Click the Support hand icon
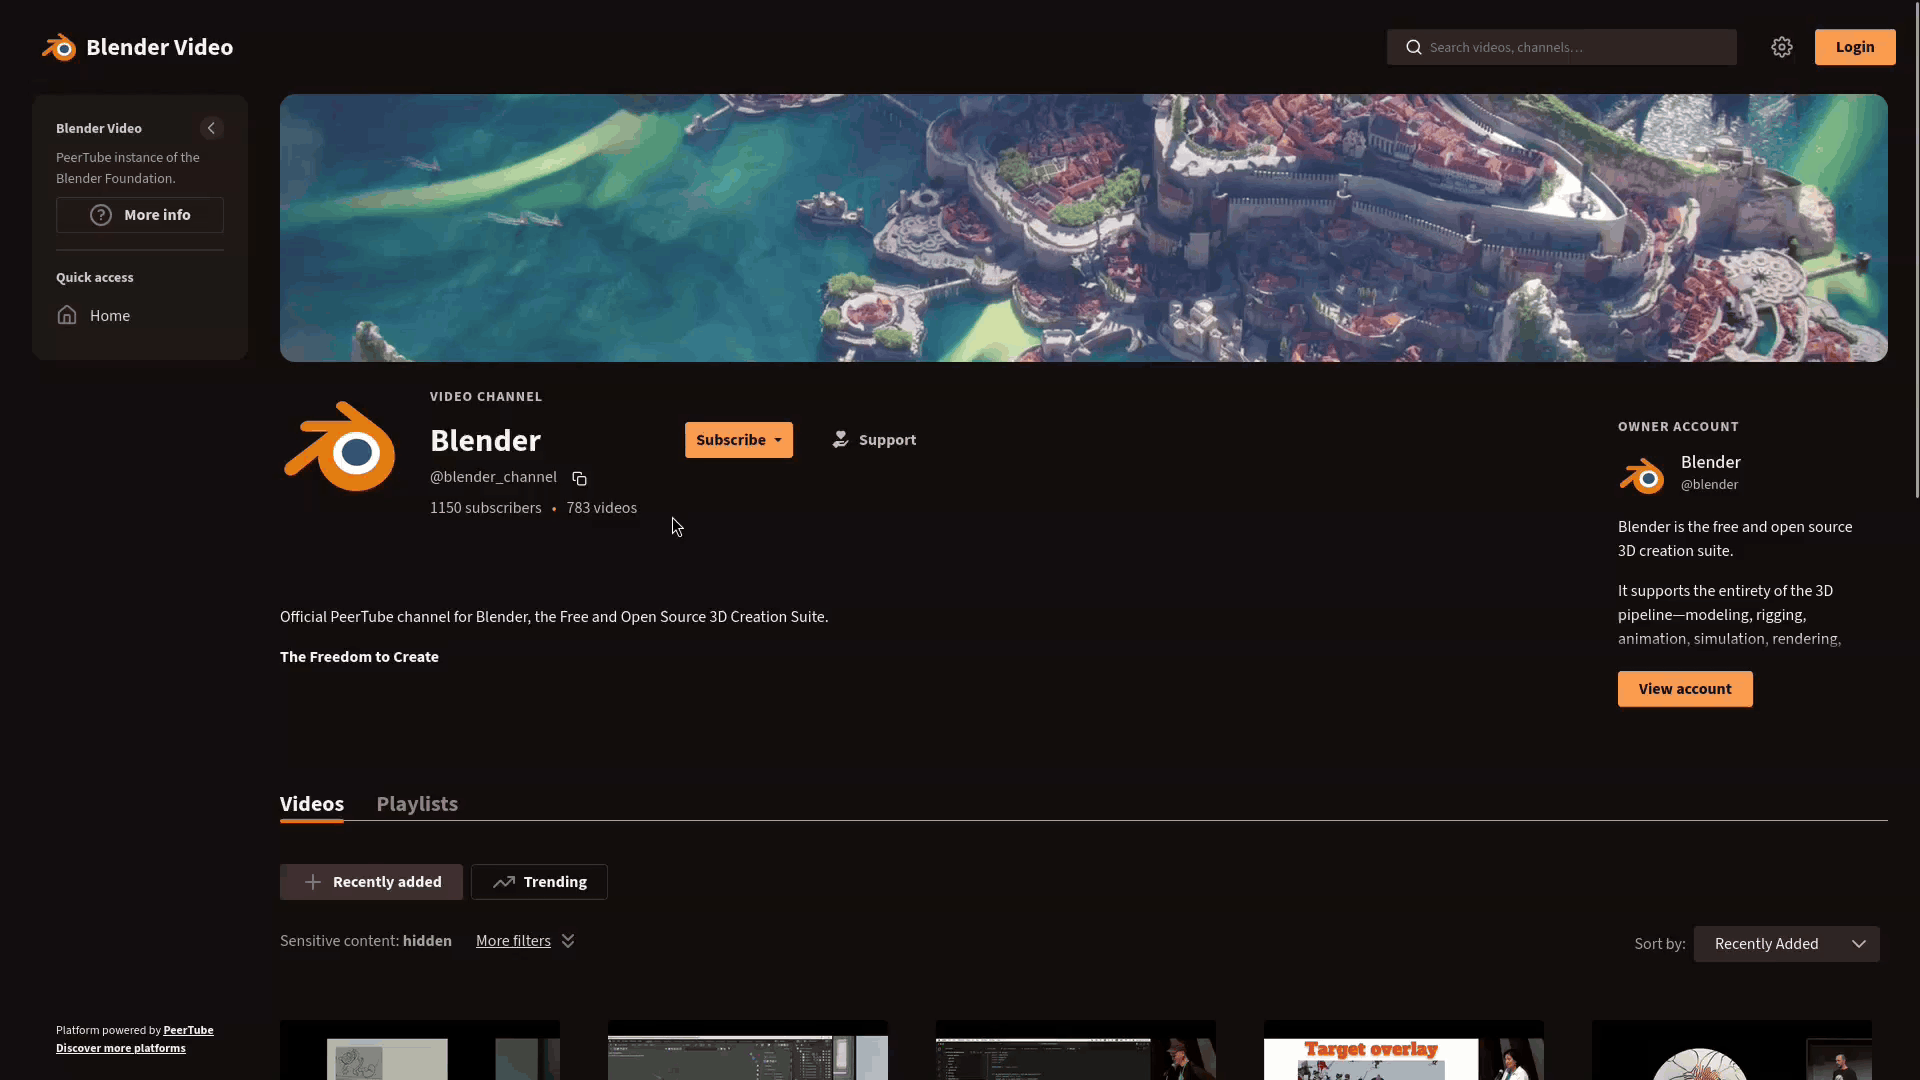 pos(841,440)
